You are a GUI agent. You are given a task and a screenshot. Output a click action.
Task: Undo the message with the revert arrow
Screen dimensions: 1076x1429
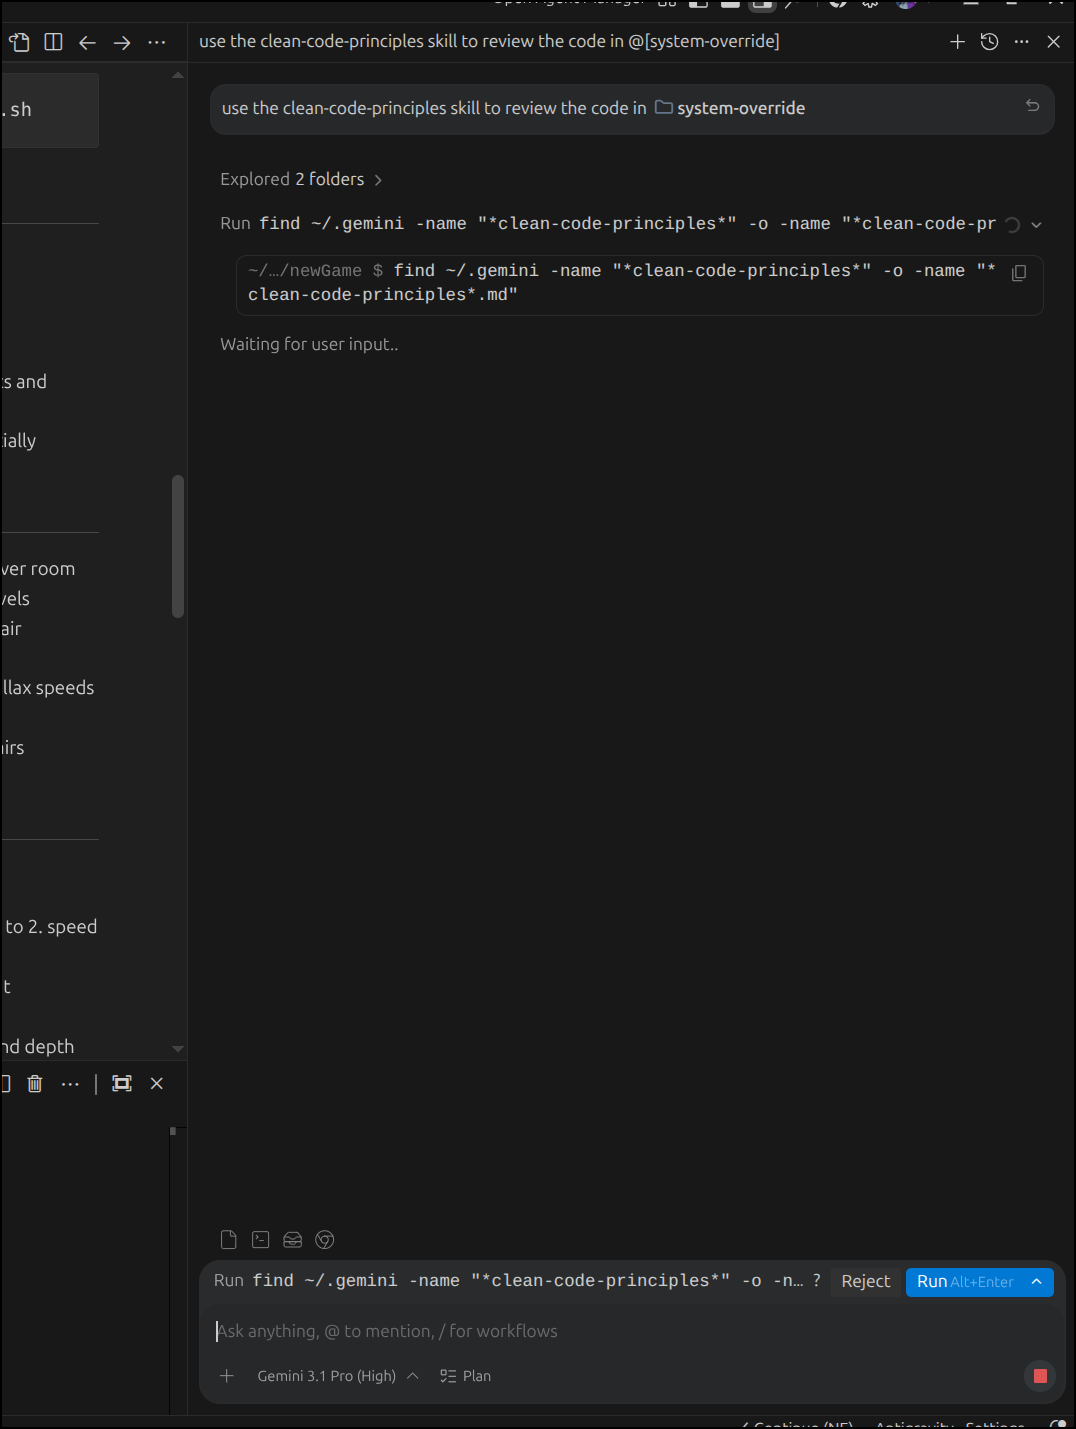coord(1032,106)
